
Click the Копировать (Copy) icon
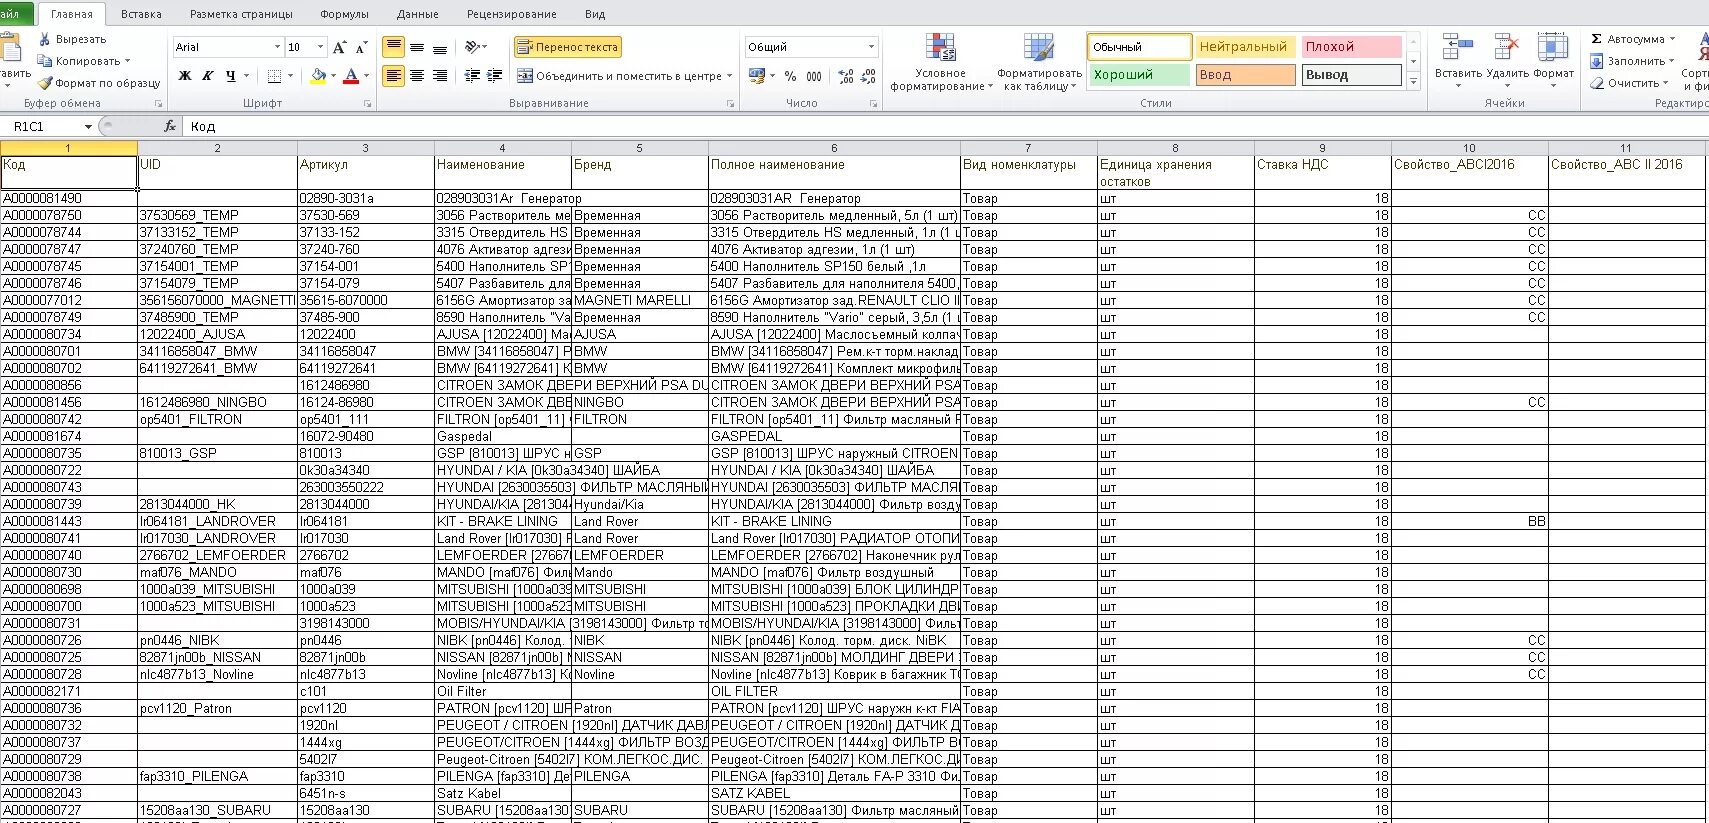coord(45,61)
